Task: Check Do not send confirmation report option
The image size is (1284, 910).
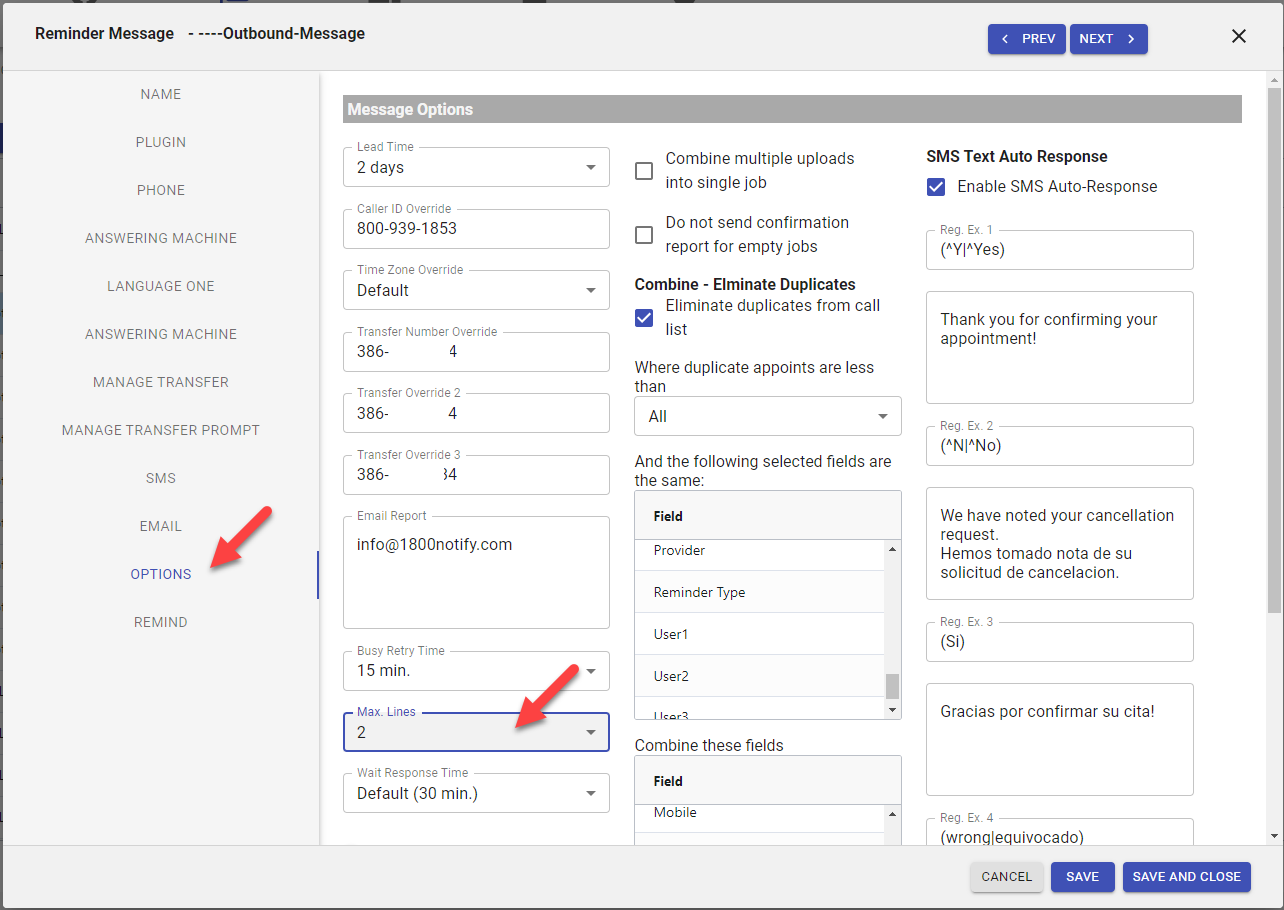Action: pyautogui.click(x=645, y=235)
